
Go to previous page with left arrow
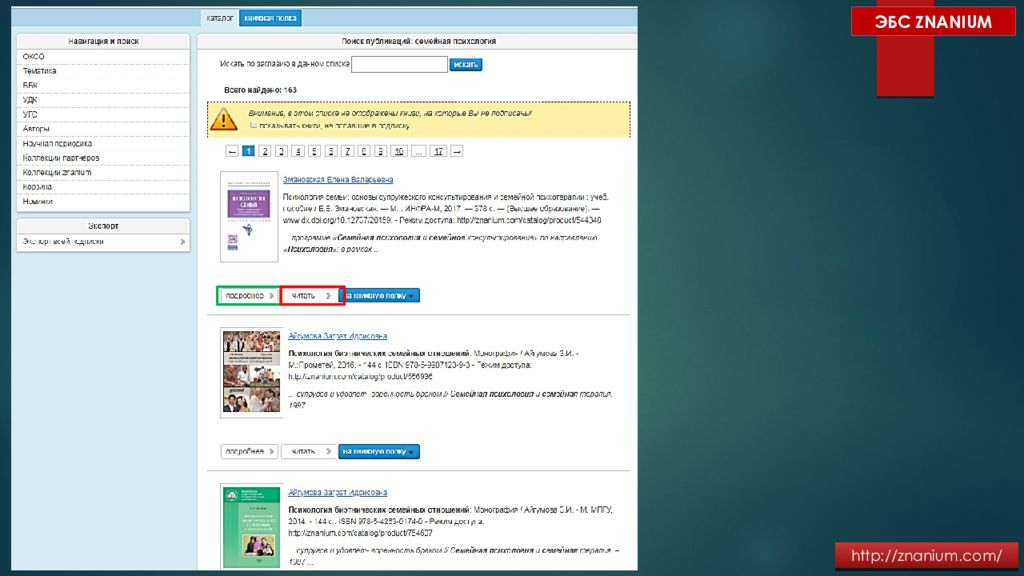pos(231,152)
